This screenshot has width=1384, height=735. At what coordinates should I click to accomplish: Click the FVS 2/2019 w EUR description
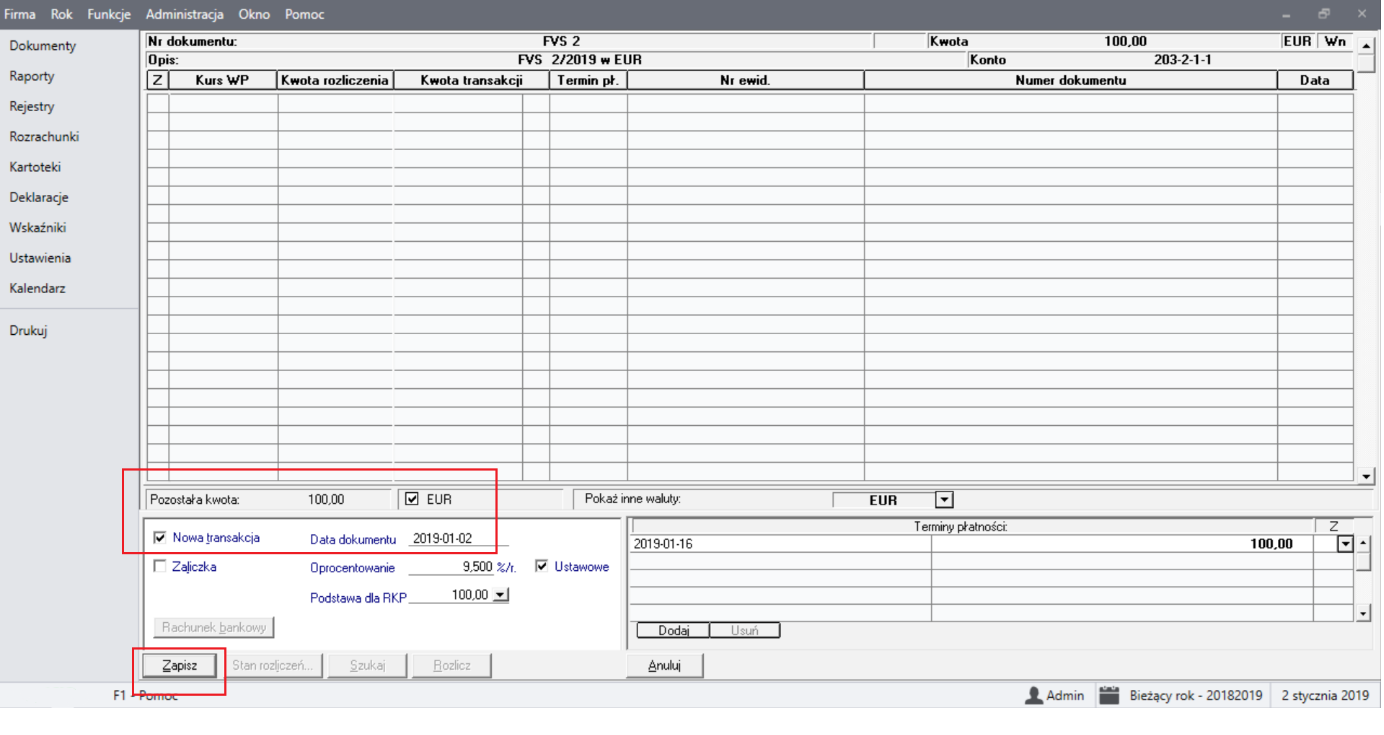click(x=580, y=60)
